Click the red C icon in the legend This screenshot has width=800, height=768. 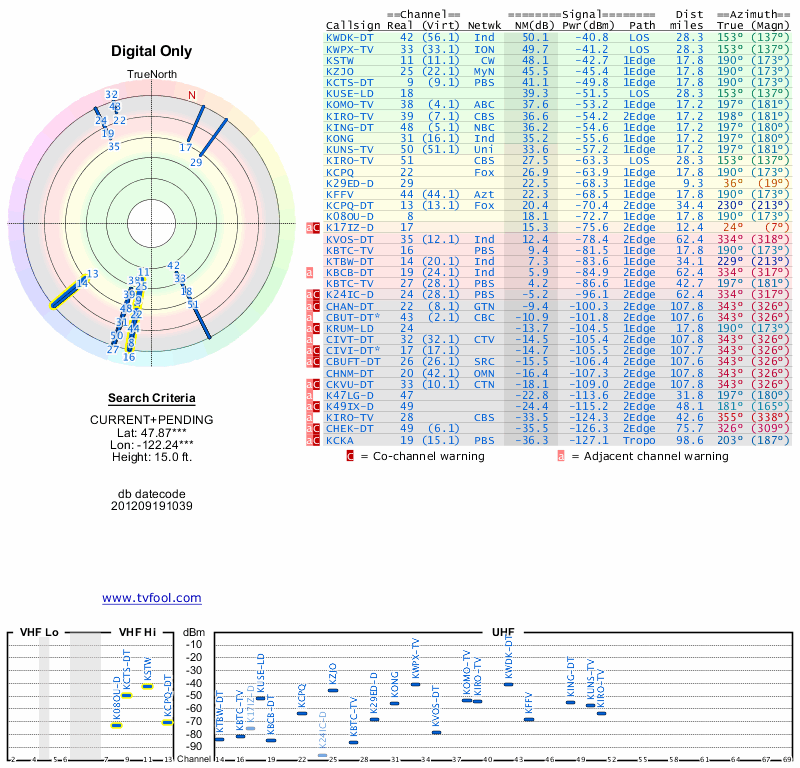click(350, 456)
